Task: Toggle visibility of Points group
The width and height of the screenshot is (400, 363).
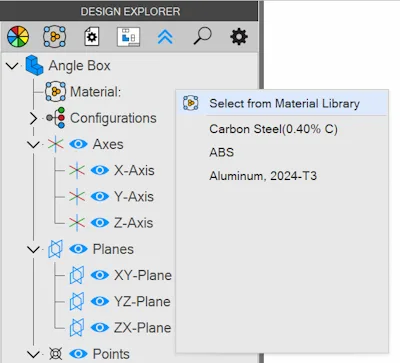Action: pos(78,354)
